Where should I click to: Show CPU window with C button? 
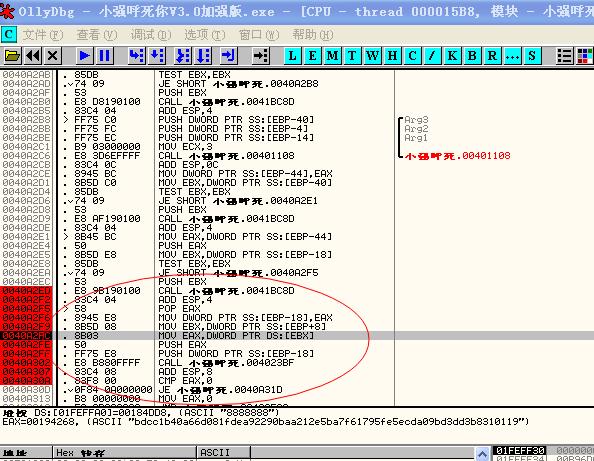(x=413, y=56)
